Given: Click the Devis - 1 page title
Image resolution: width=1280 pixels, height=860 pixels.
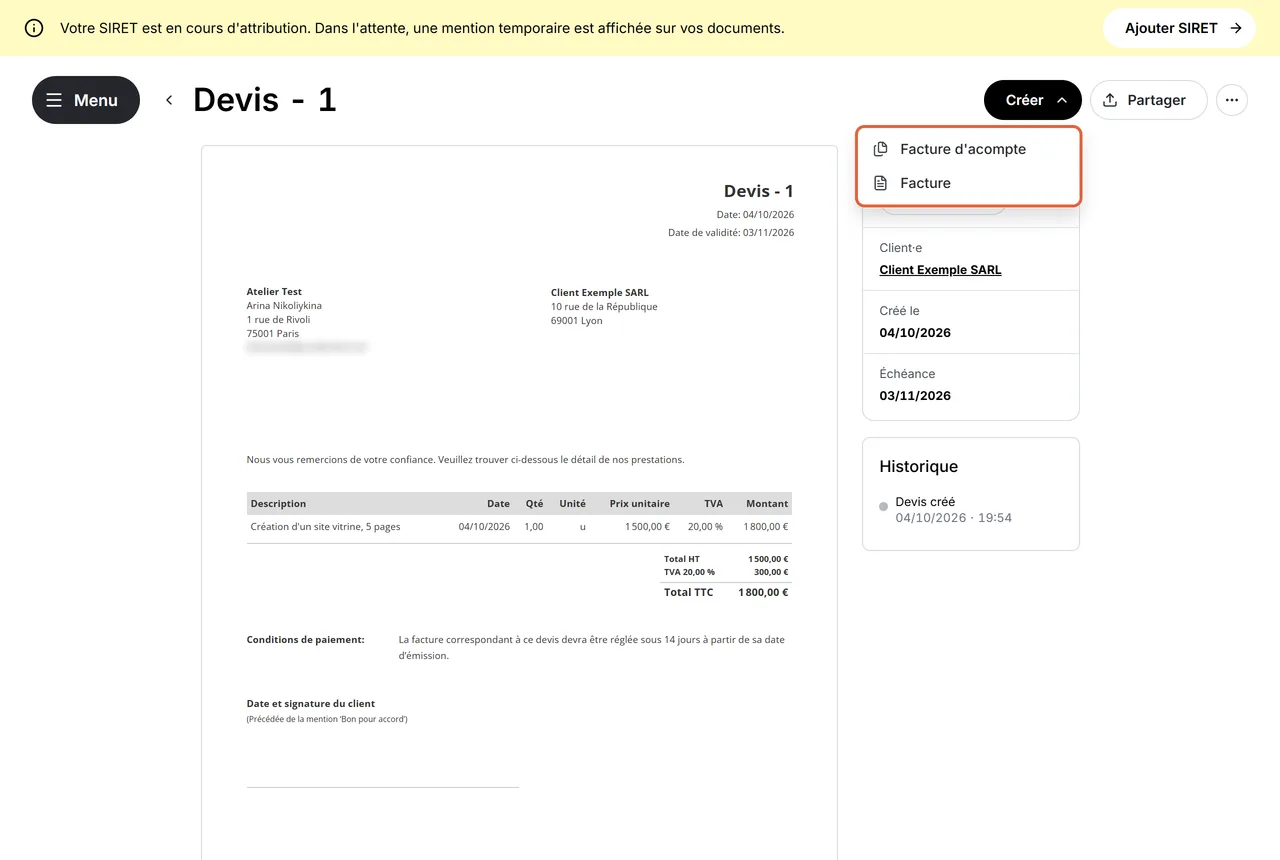Looking at the screenshot, I should (265, 100).
